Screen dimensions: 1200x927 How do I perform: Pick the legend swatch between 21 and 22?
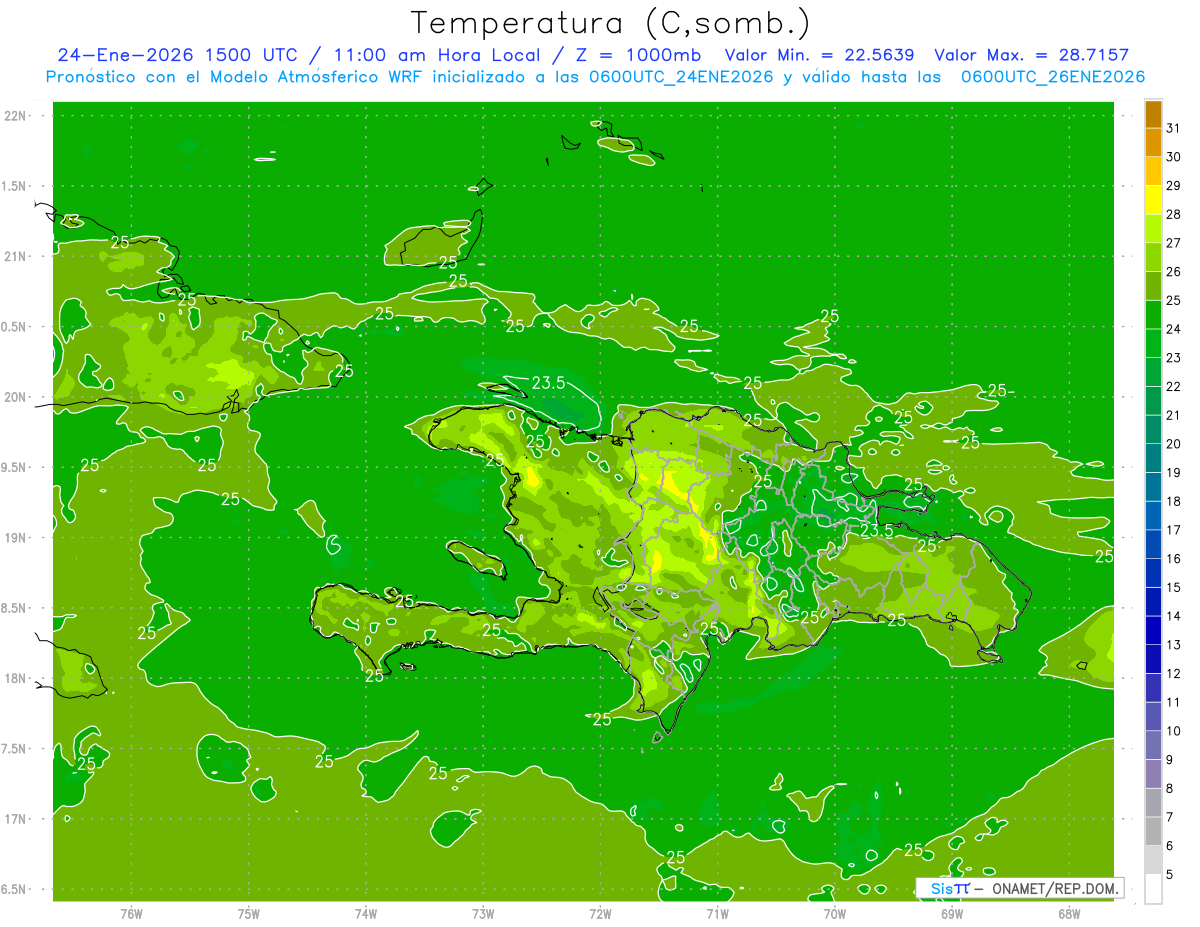click(1153, 401)
